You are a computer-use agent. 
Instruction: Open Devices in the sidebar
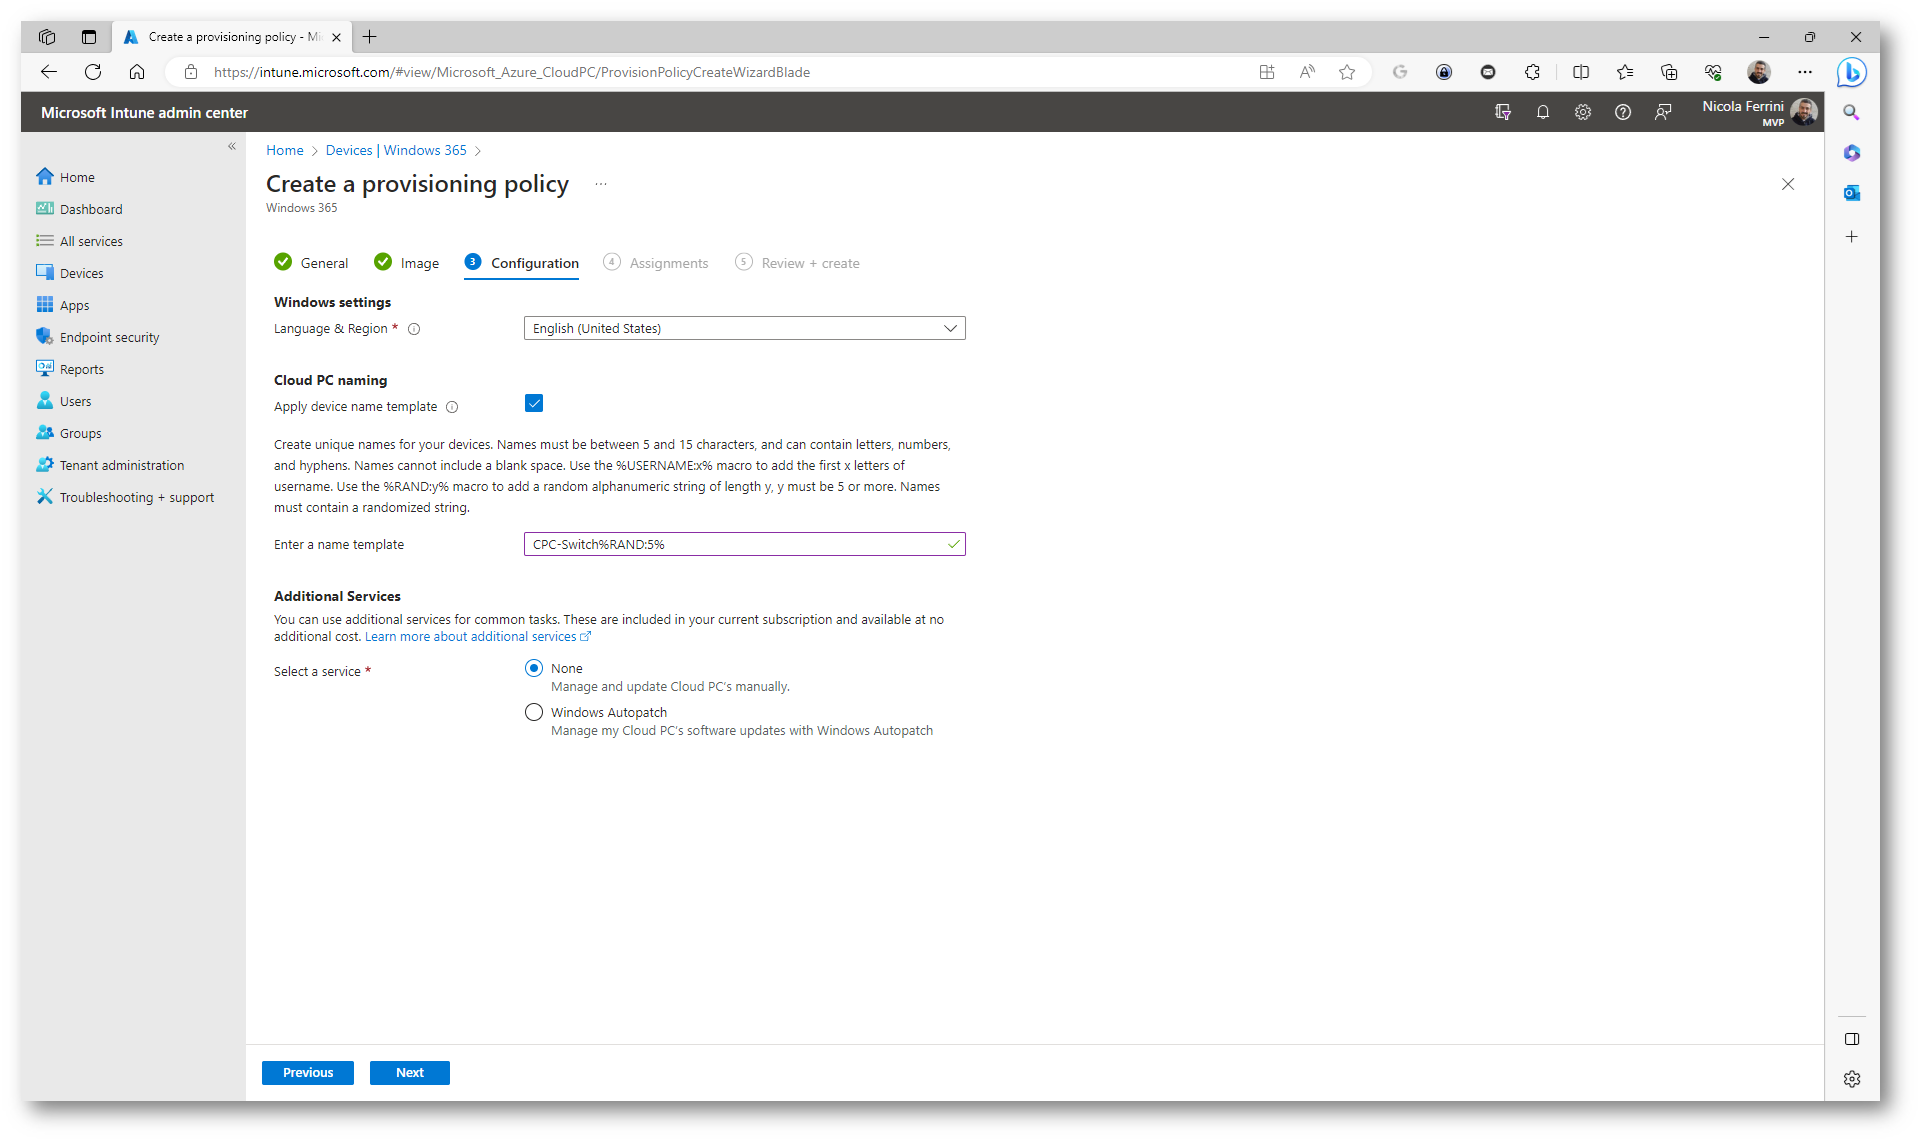tap(69, 273)
